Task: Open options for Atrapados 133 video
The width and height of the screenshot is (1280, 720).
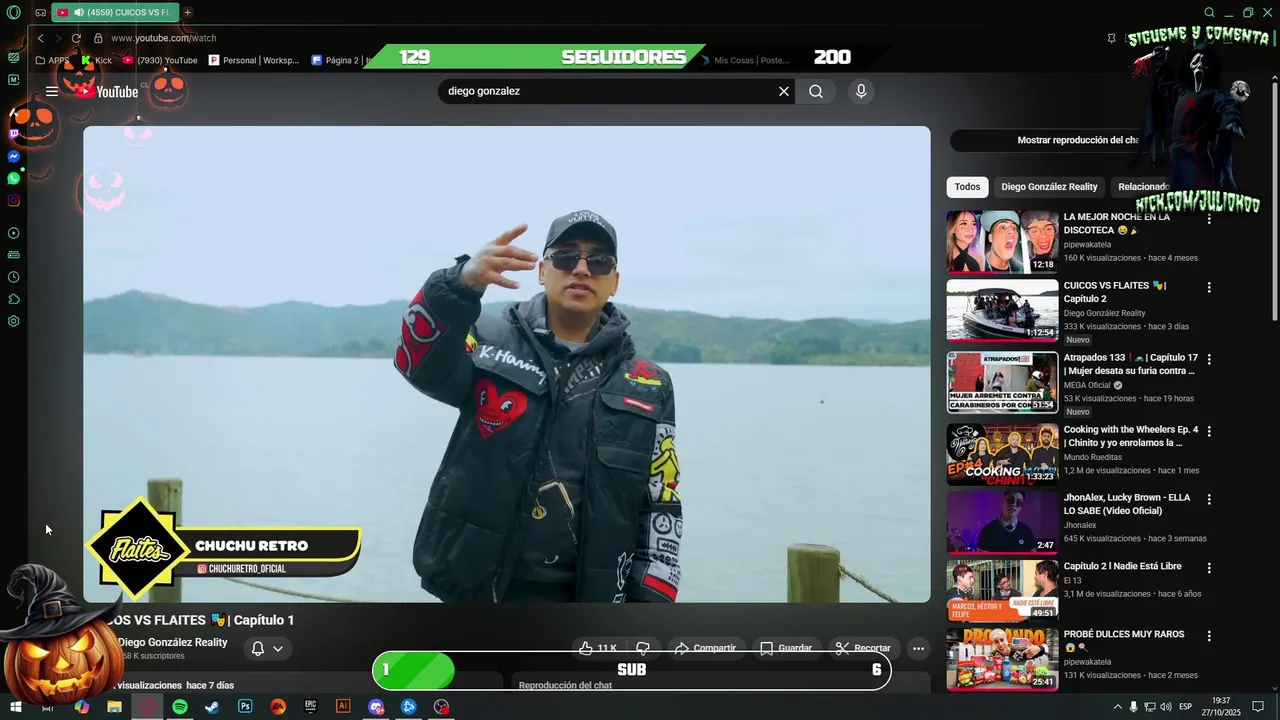Action: click(x=1208, y=359)
